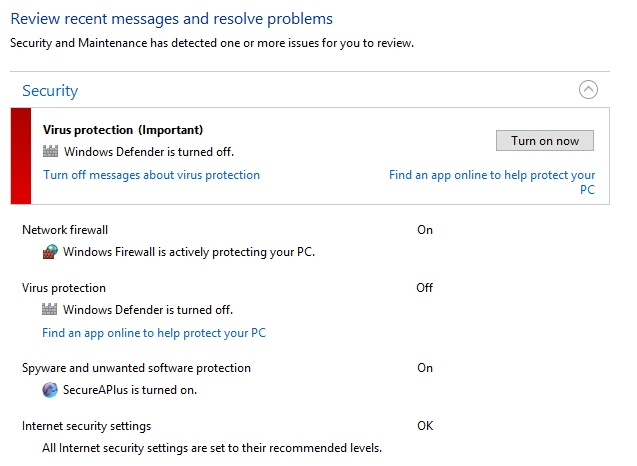The height and width of the screenshot is (466, 637).
Task: Select the Security section heading
Action: pyautogui.click(x=50, y=91)
